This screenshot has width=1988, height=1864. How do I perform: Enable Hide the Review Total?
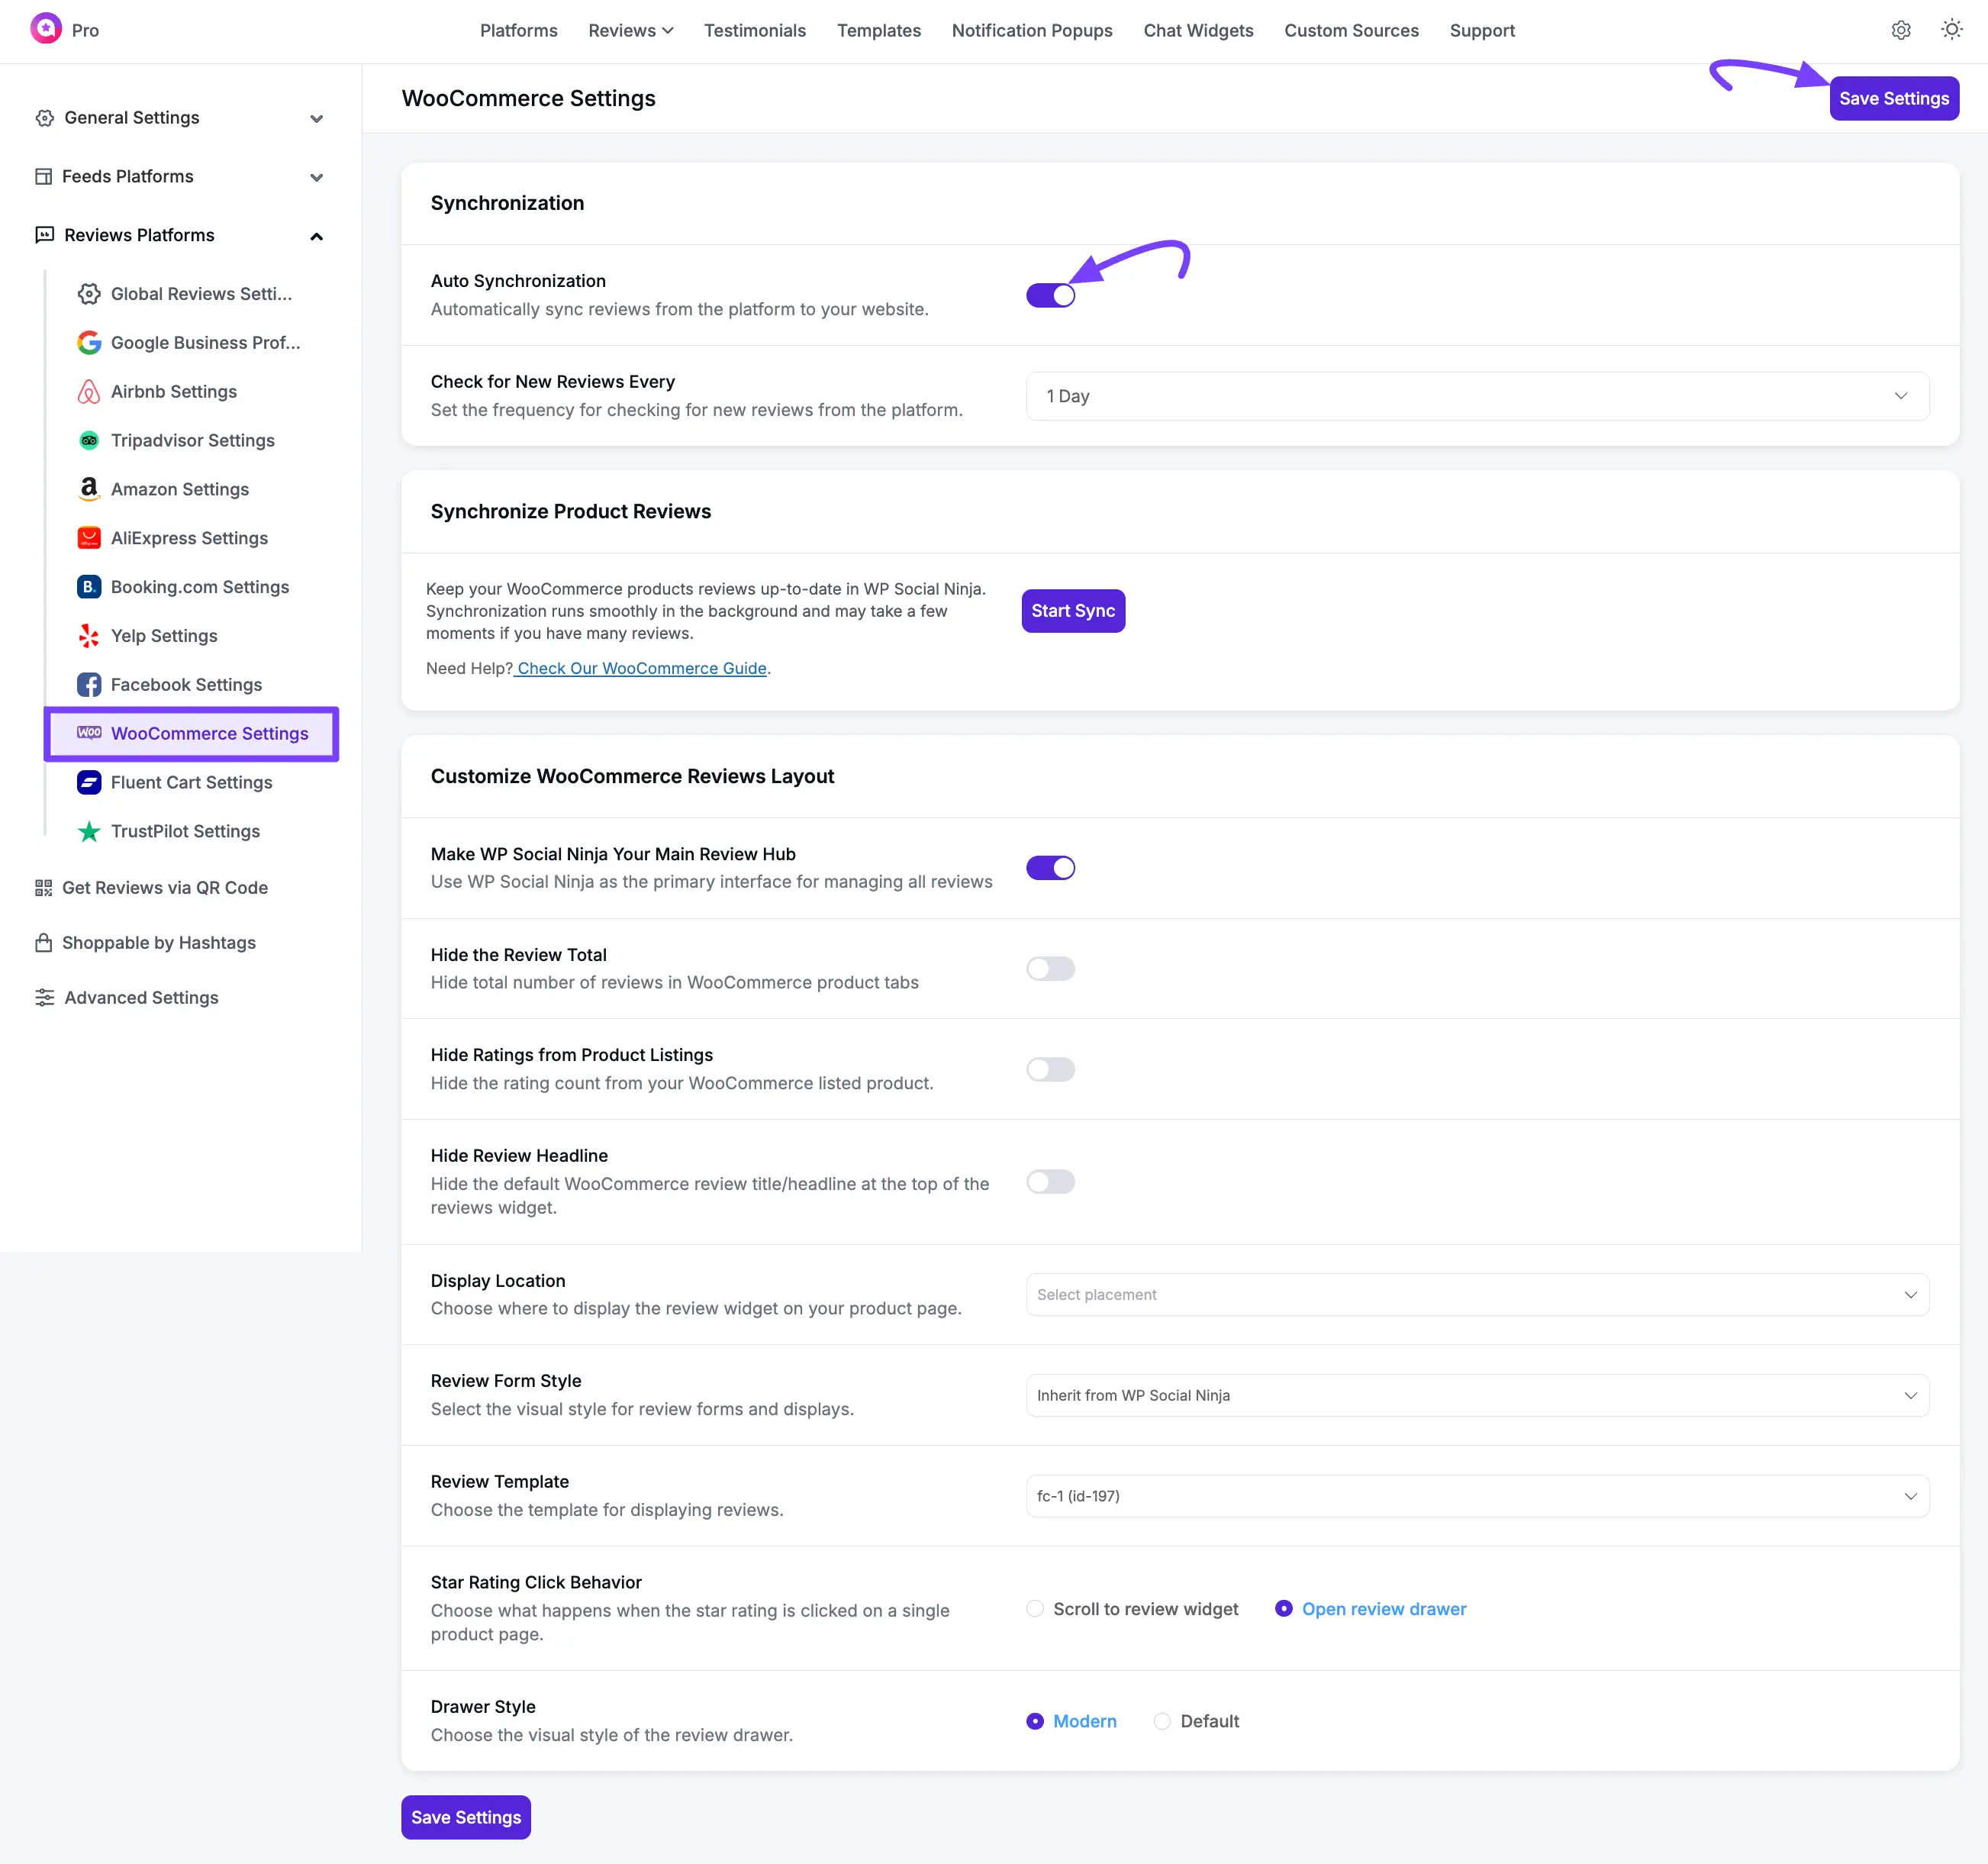[x=1050, y=968]
